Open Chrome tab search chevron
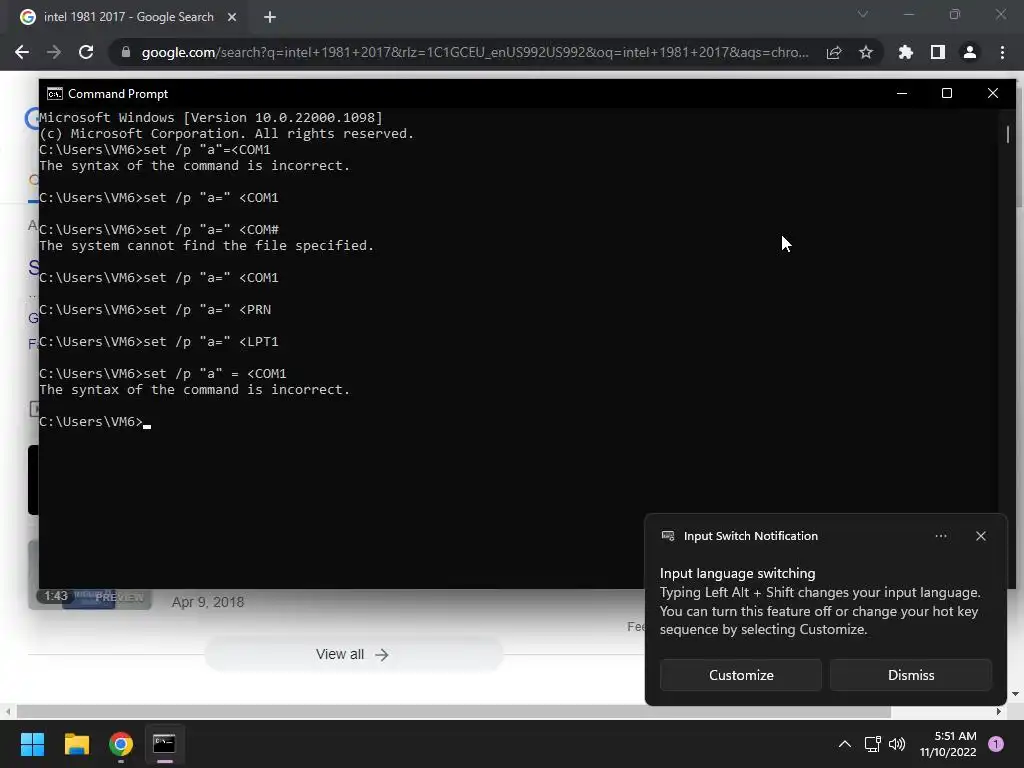Screen dimensions: 1024x768 [863, 14]
